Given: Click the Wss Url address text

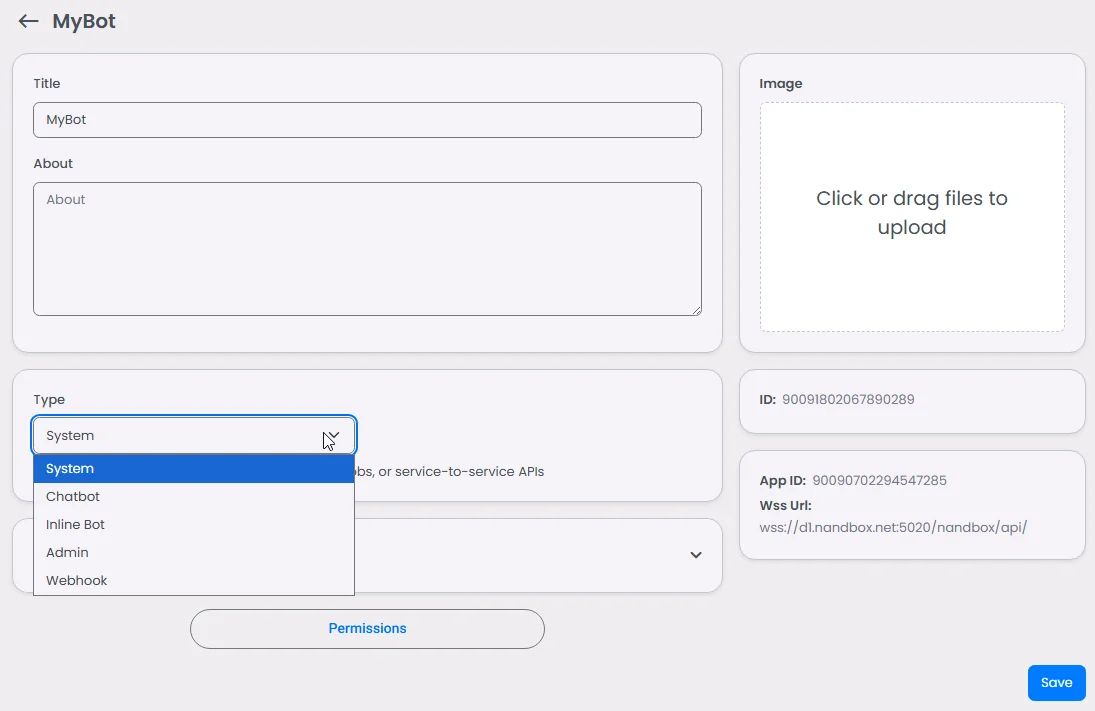Looking at the screenshot, I should (893, 527).
